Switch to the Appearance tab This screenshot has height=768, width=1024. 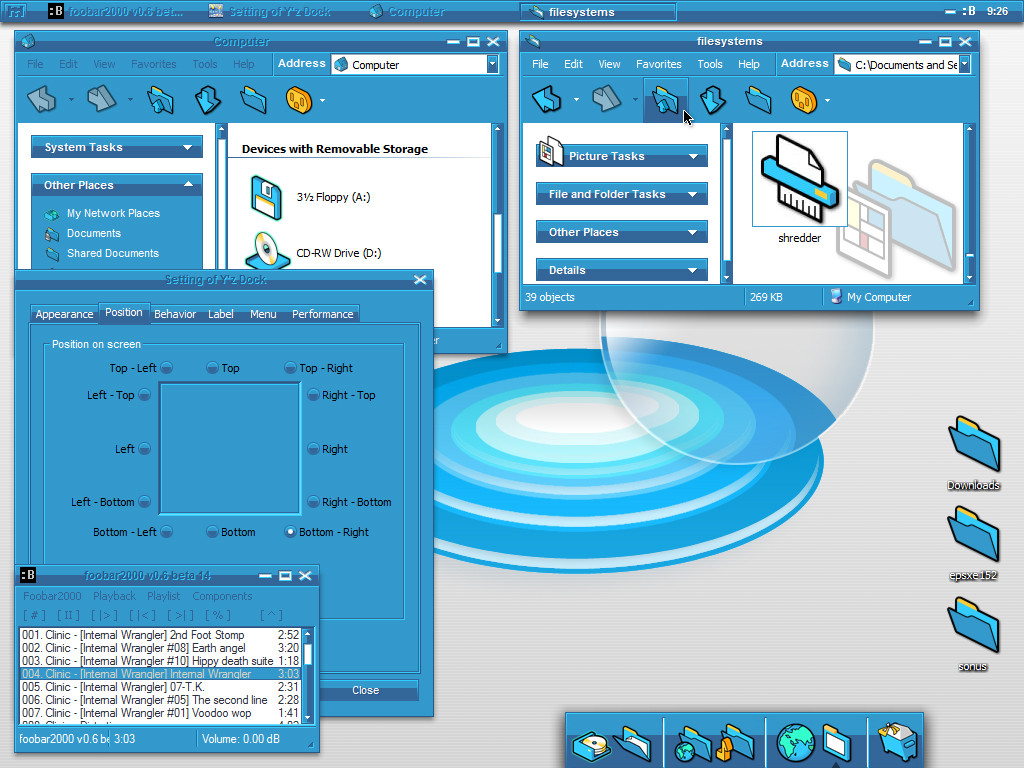pos(64,314)
